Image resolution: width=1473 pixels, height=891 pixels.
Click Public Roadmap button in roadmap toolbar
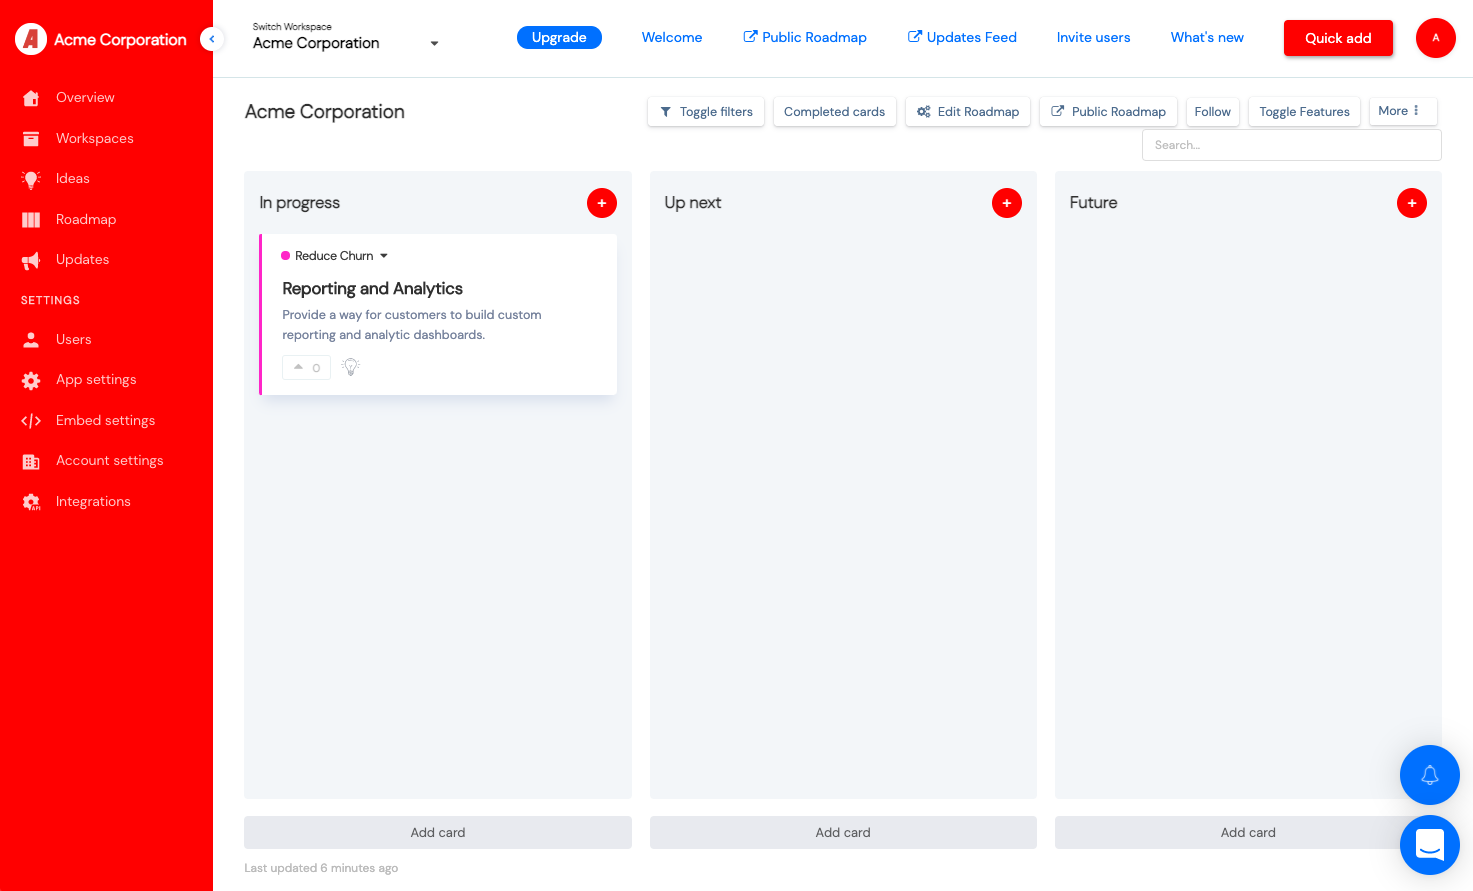tap(1109, 112)
